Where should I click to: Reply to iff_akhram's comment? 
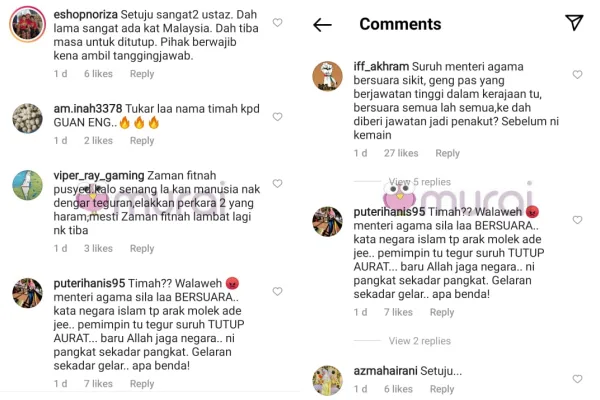(x=447, y=153)
